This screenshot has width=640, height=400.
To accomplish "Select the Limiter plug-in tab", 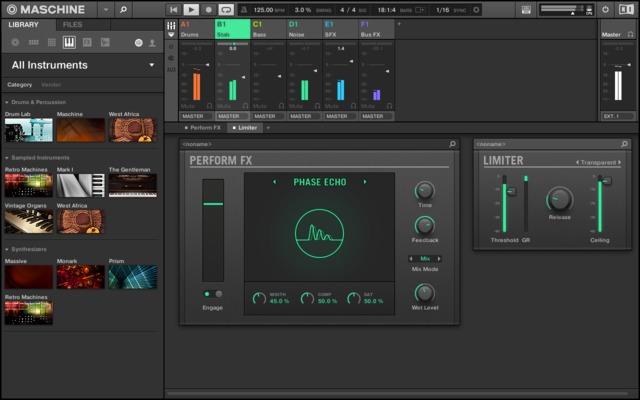I will 245,128.
